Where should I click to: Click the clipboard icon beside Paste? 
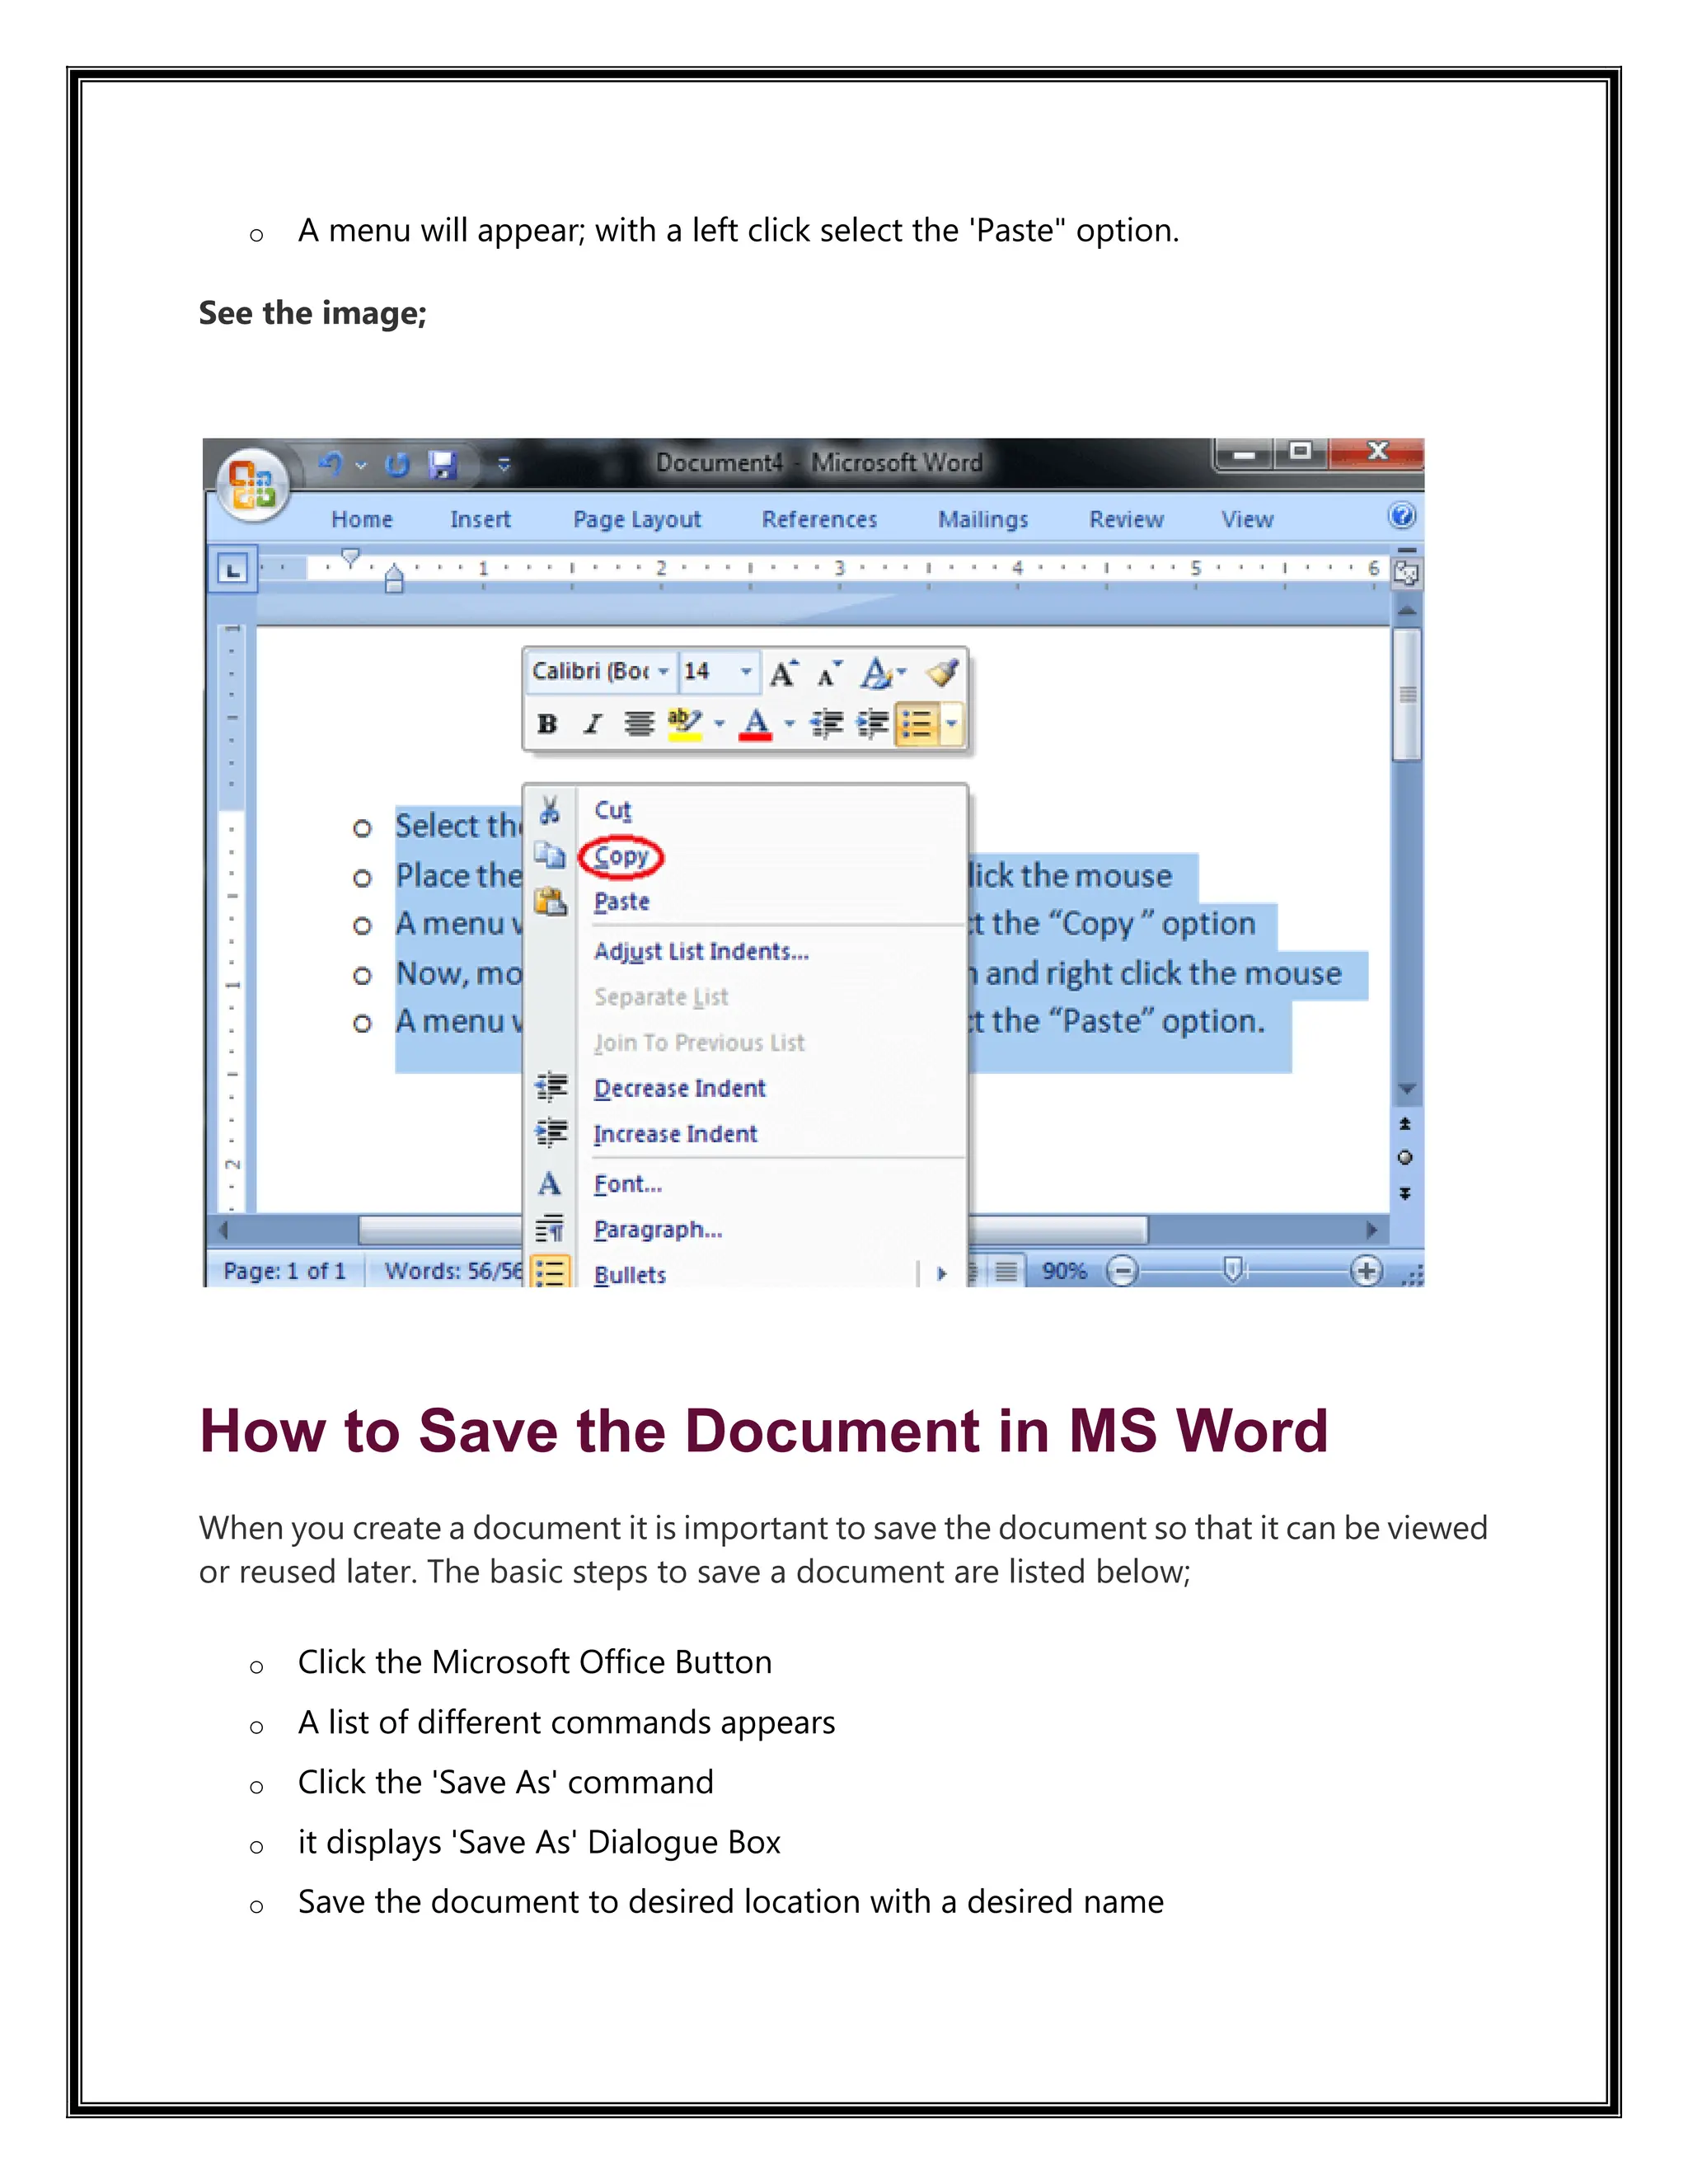click(x=550, y=901)
